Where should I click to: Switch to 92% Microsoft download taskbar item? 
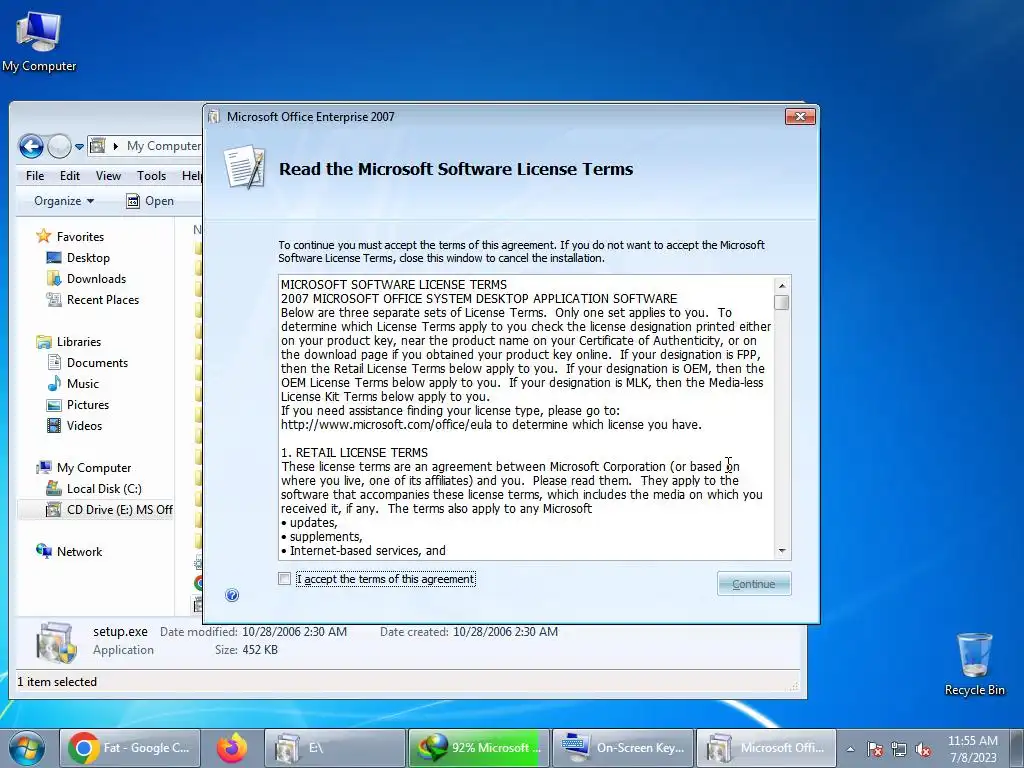[x=479, y=748]
